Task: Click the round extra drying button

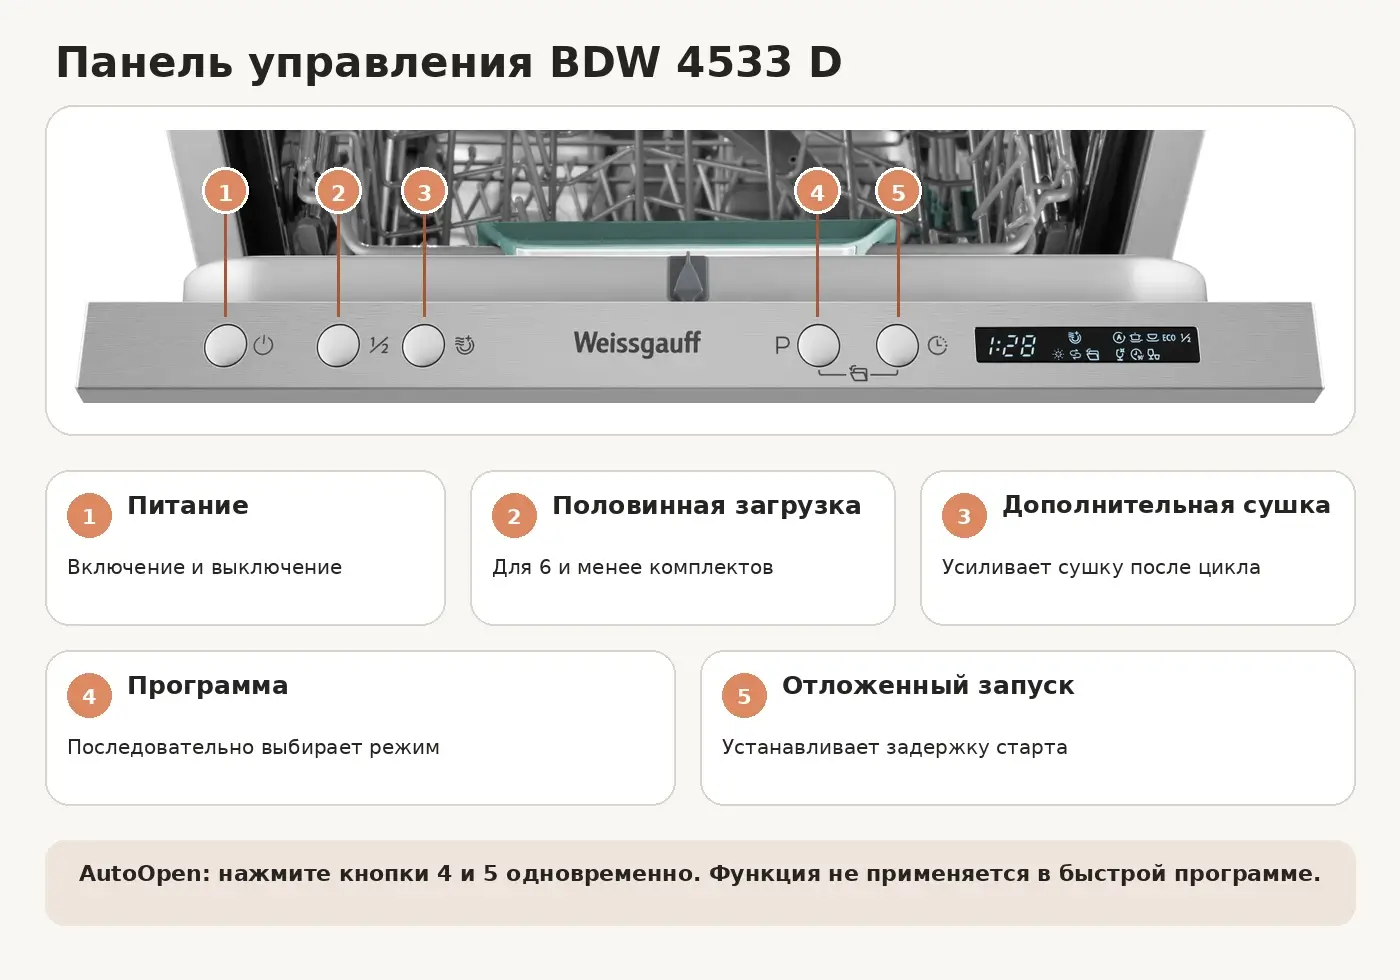Action: tap(423, 345)
